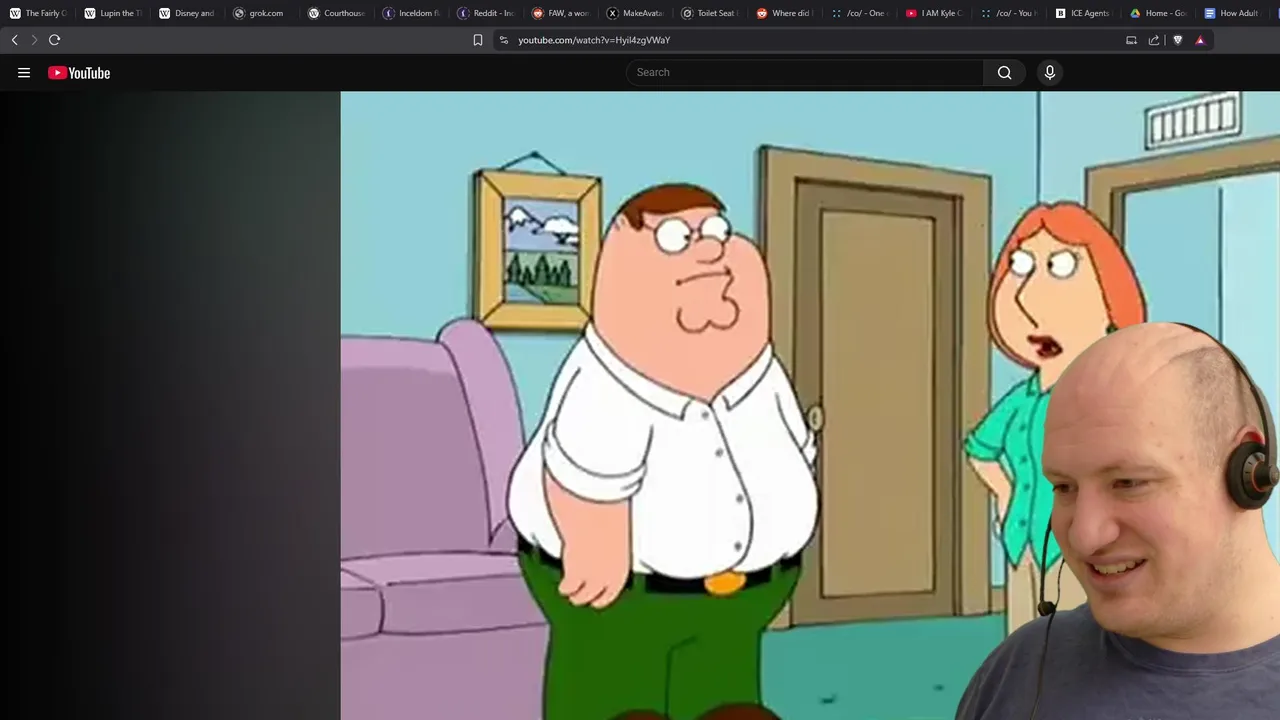
Task: Open the "Where did" Reddit tab
Action: pyautogui.click(x=785, y=13)
